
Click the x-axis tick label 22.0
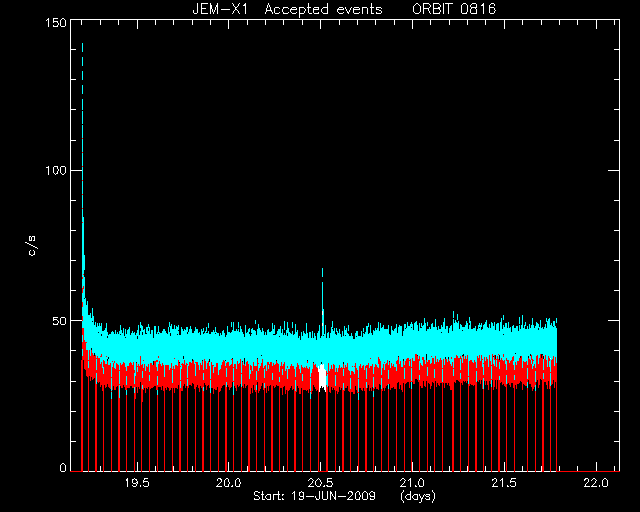(596, 483)
